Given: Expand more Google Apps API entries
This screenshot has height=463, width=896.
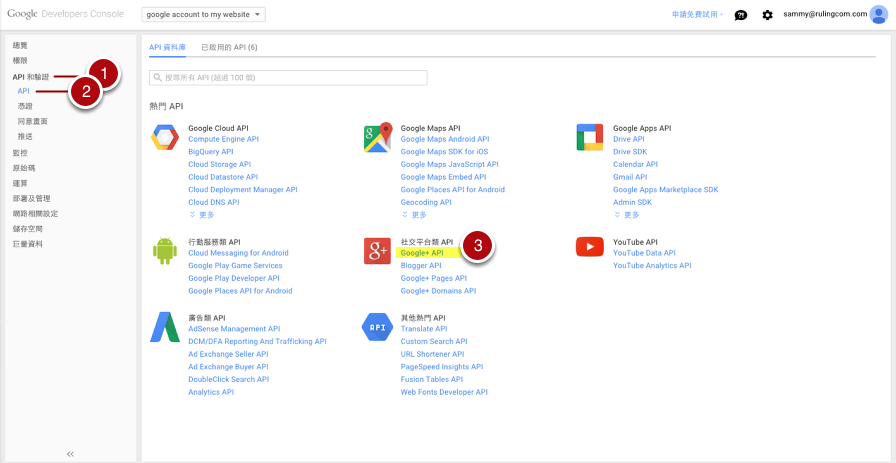Looking at the screenshot, I should (x=627, y=215).
